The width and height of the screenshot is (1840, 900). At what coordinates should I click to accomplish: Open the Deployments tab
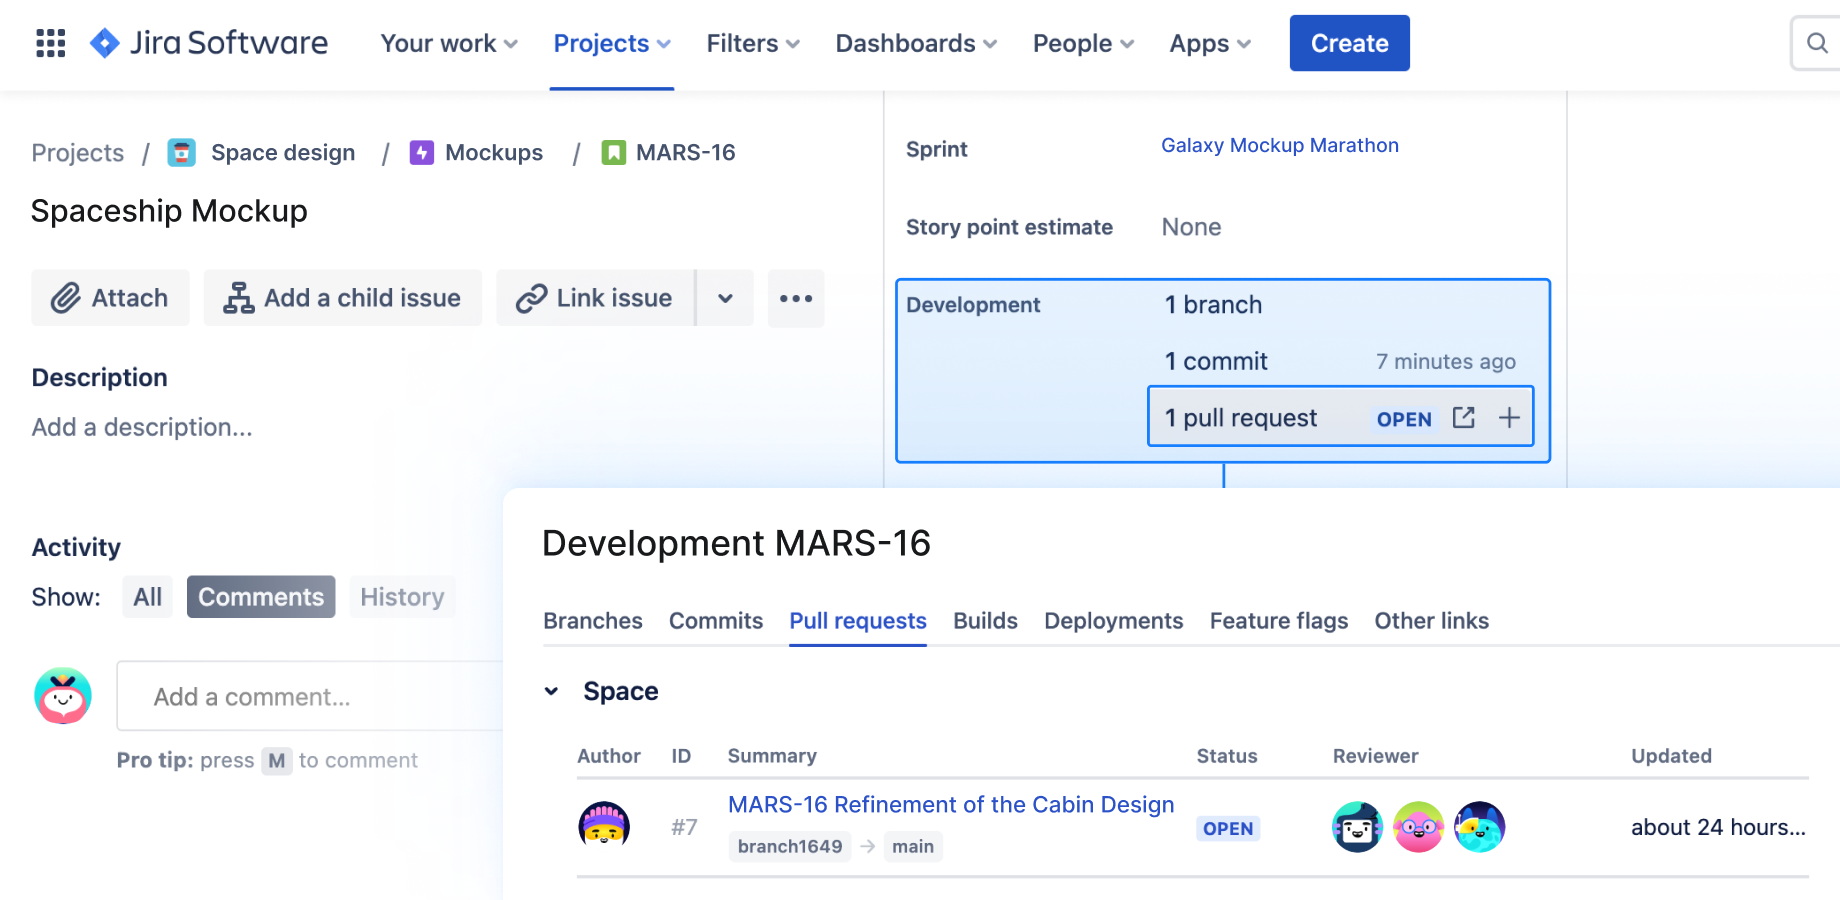pyautogui.click(x=1114, y=621)
